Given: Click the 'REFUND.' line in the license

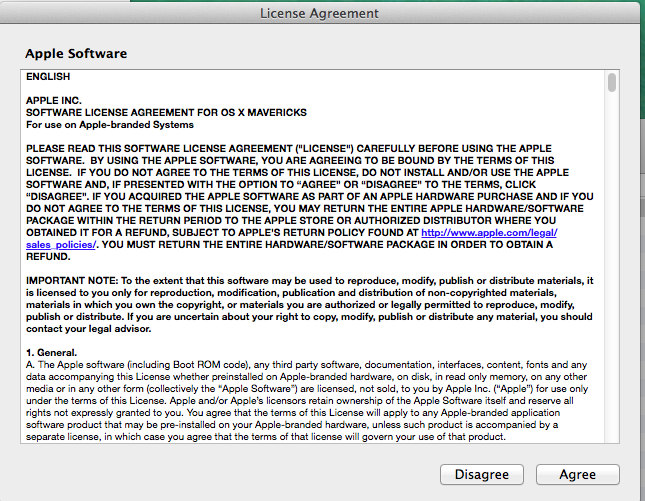Looking at the screenshot, I should point(48,257).
